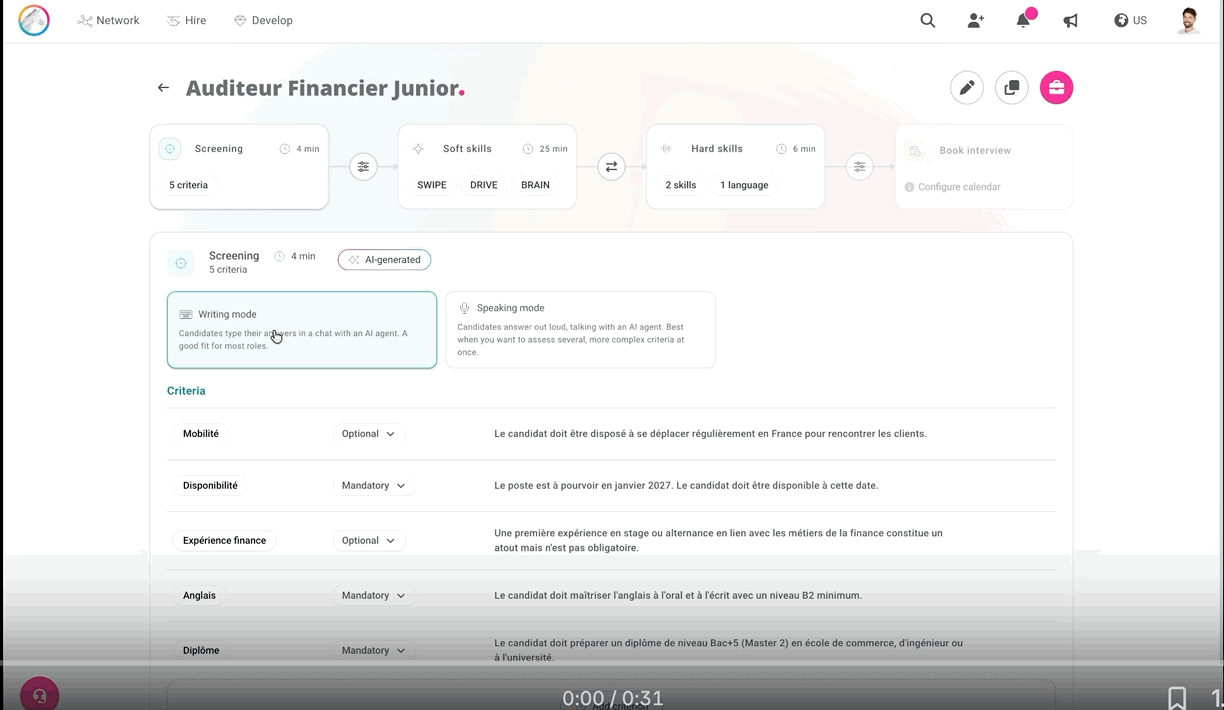
Task: Click the swap arrows icon between Soft and Hard skills
Action: 611,167
